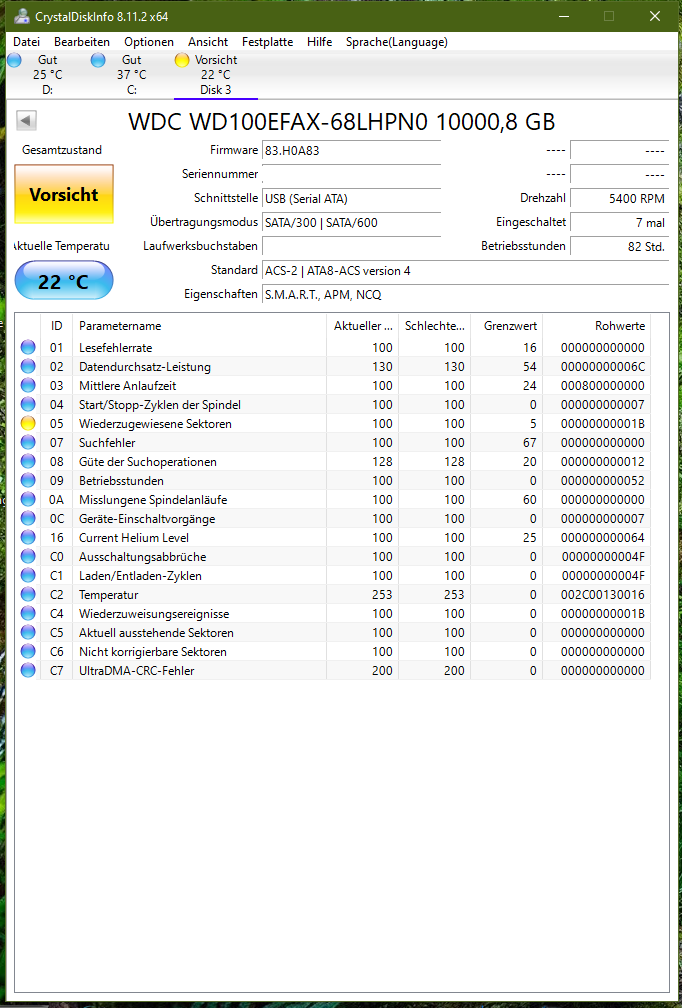Click the status orb for Mittlere Anlaufzeit row
682x1008 pixels.
(x=28, y=386)
